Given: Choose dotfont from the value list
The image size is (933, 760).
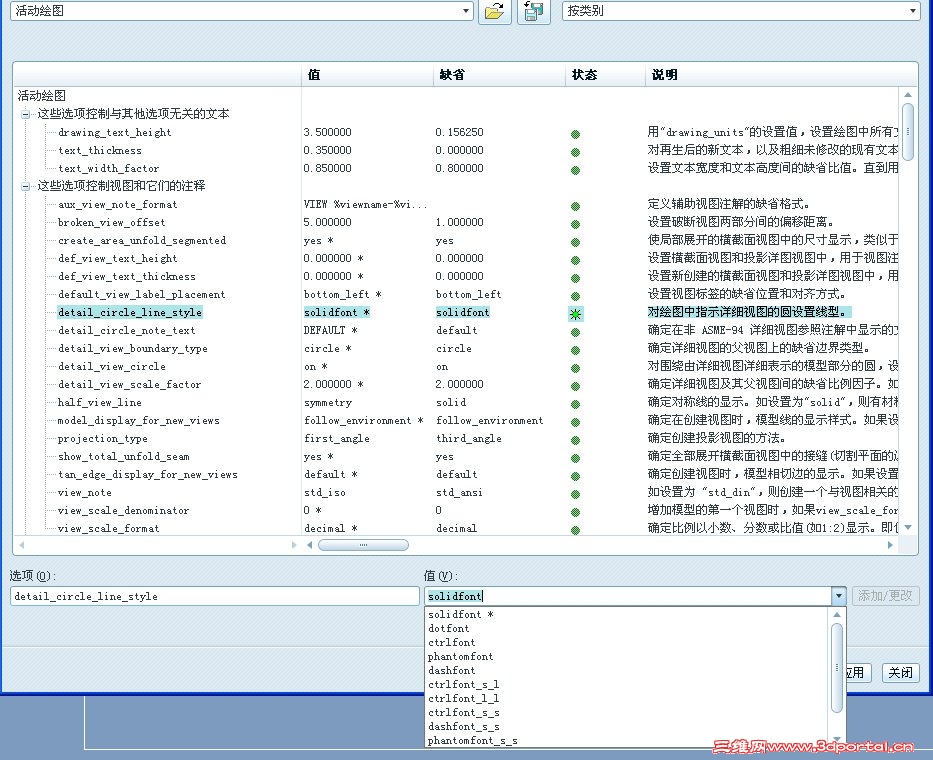Looking at the screenshot, I should tap(449, 628).
